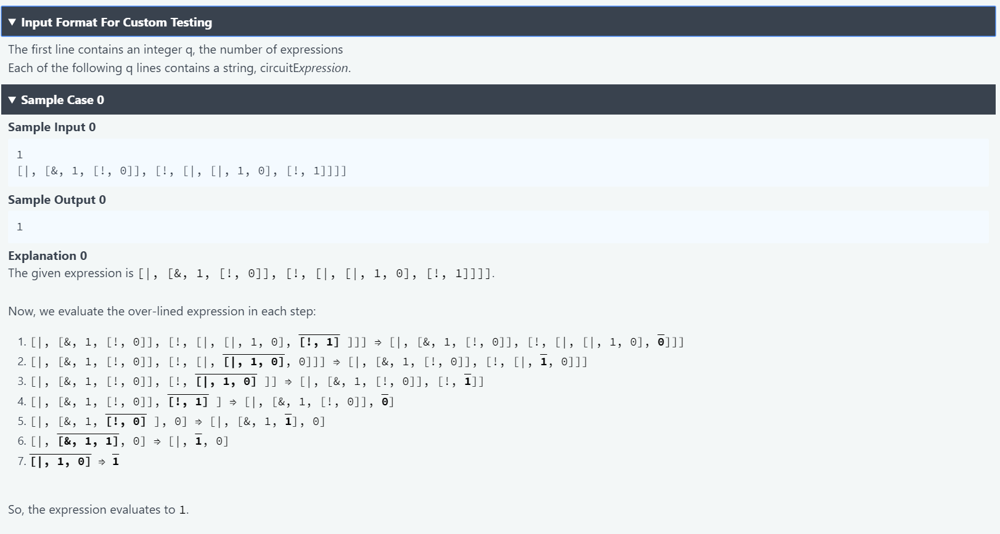This screenshot has width=1000, height=534.
Task: Click the Sample Output 0 heading
Action: (x=57, y=200)
